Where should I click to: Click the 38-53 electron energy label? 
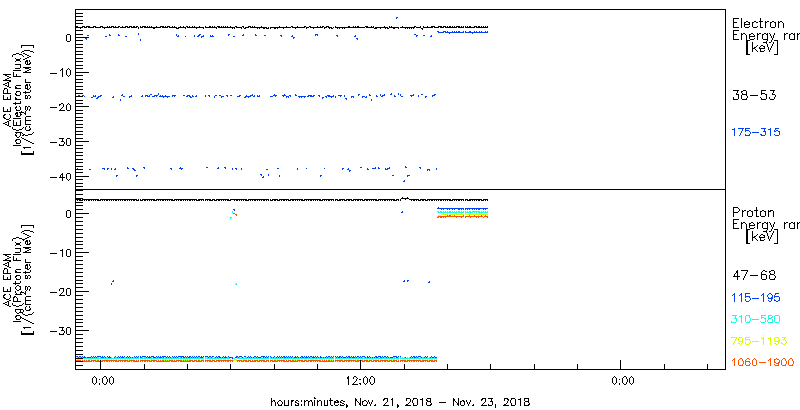click(x=754, y=95)
